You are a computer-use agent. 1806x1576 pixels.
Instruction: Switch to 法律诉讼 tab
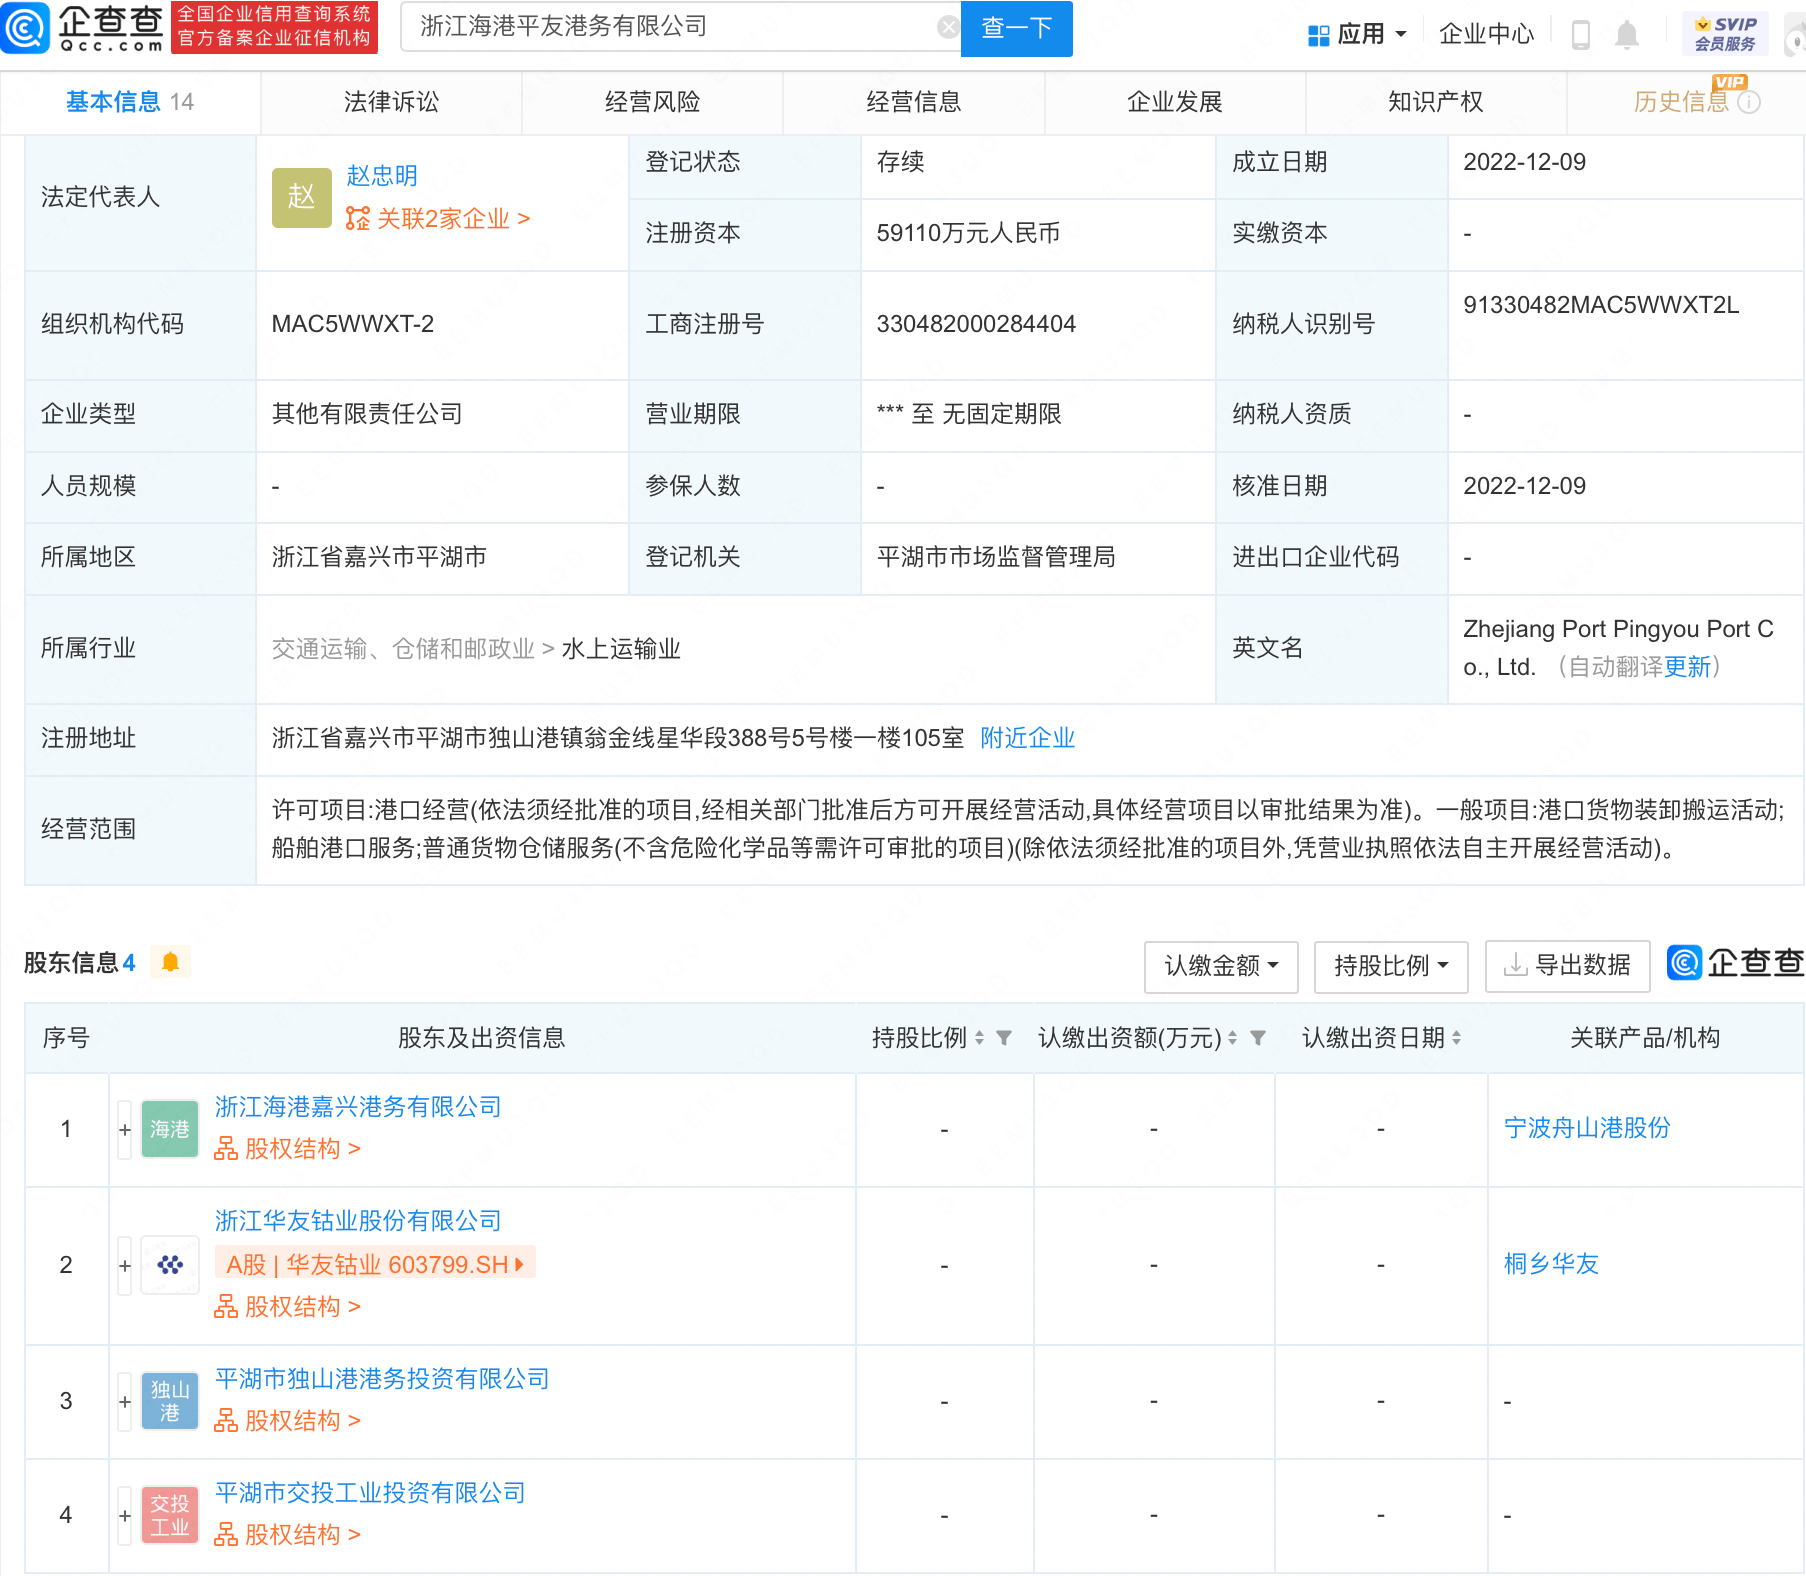391,102
